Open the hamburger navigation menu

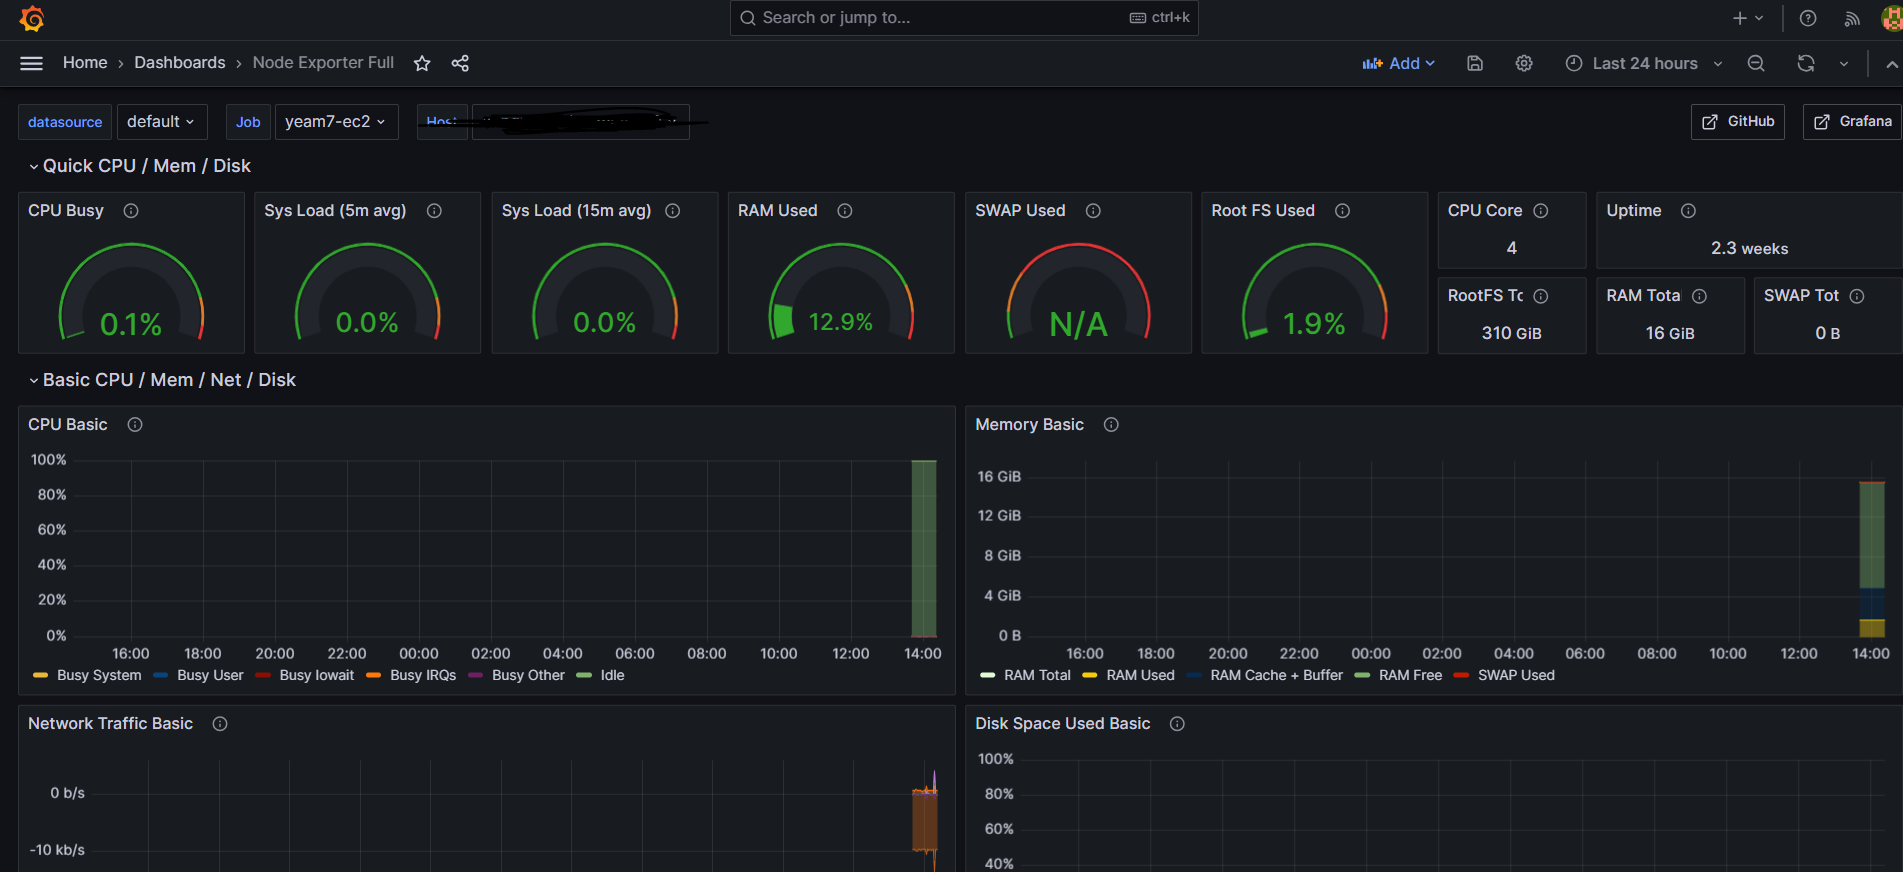(x=31, y=63)
